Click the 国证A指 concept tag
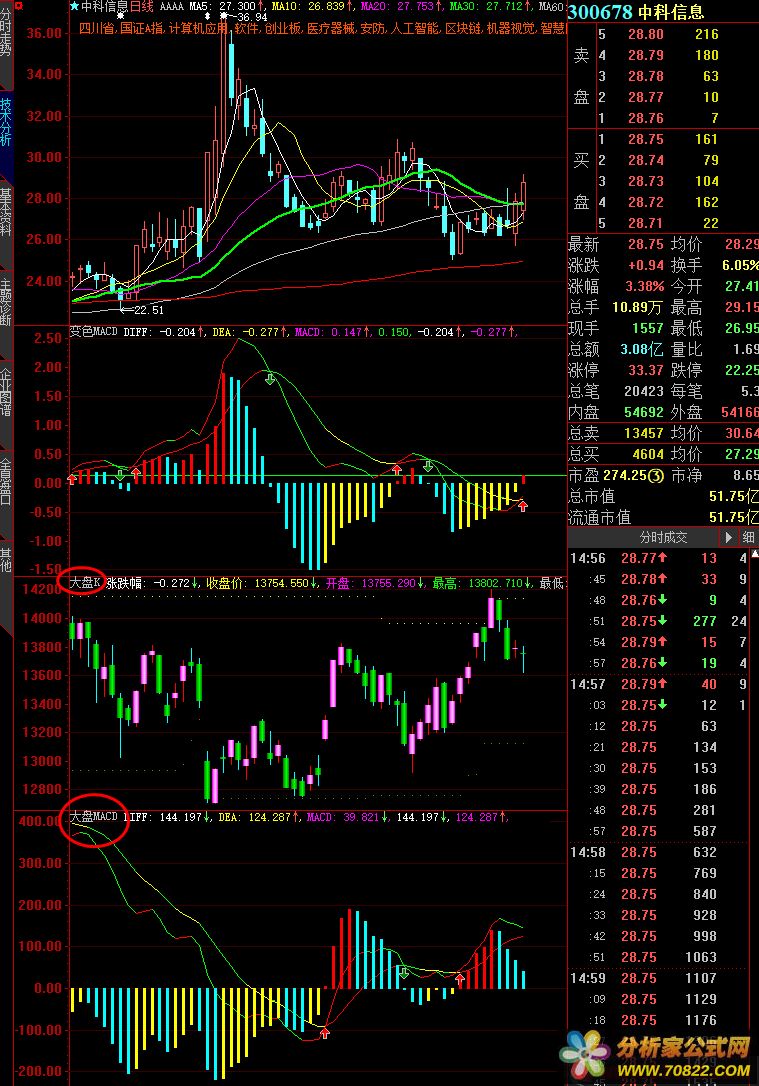 (142, 28)
